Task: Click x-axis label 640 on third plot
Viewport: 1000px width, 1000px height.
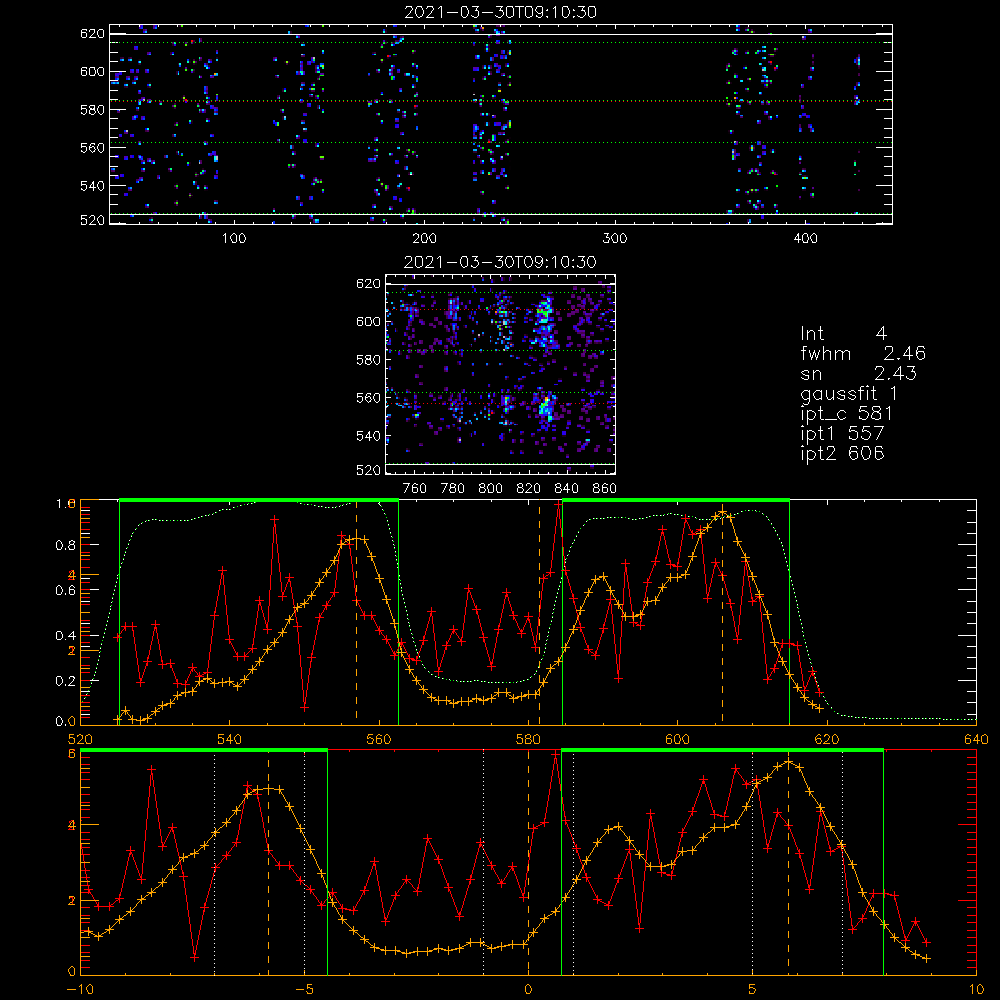Action: (x=976, y=739)
